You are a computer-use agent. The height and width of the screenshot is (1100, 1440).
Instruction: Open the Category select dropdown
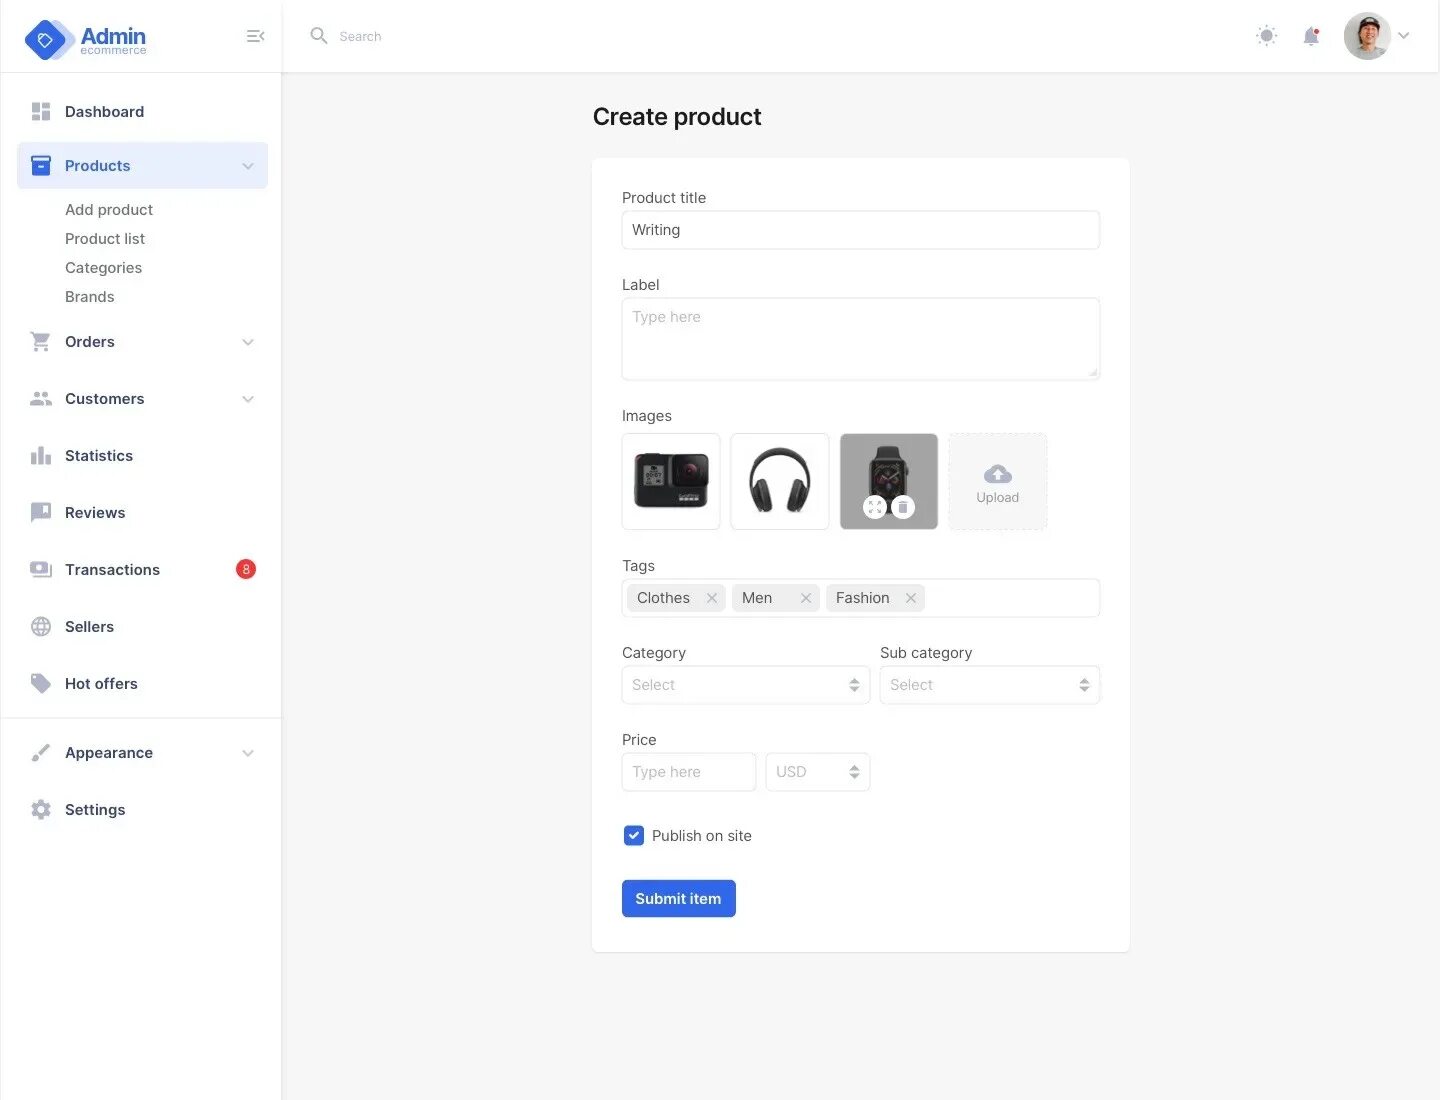click(746, 685)
